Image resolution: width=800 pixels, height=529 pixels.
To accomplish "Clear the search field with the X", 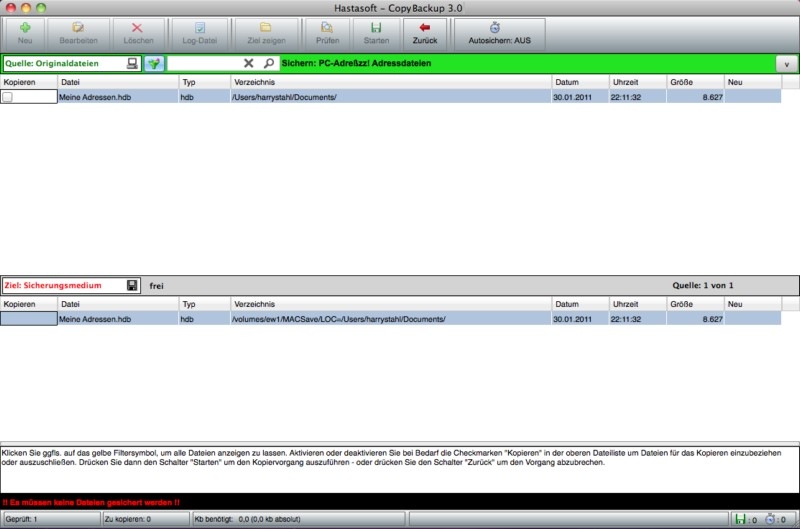I will [x=249, y=63].
